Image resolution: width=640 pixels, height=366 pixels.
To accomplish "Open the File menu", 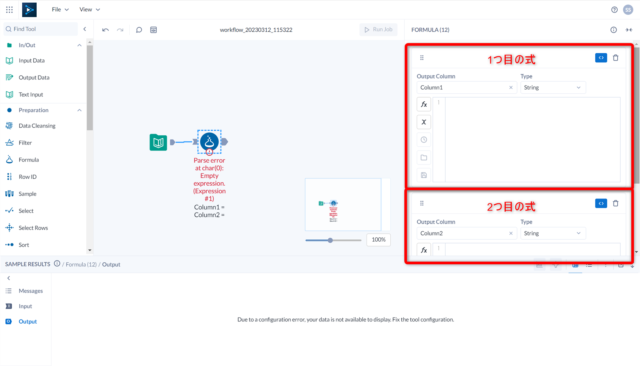I will pos(60,9).
